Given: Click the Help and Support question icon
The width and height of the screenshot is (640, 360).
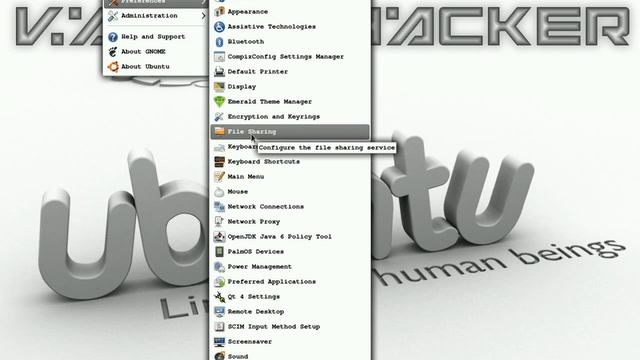Looking at the screenshot, I should click(113, 37).
